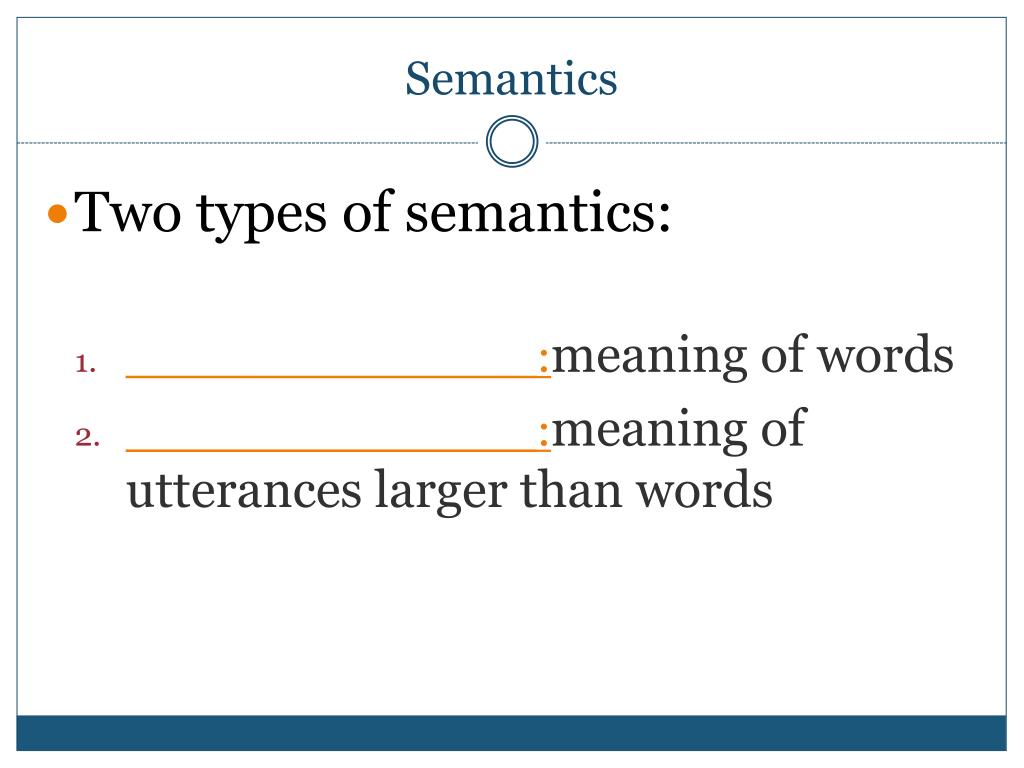Click 'meaning of' in item two
Viewport: 1024px width, 768px height.
coord(679,430)
